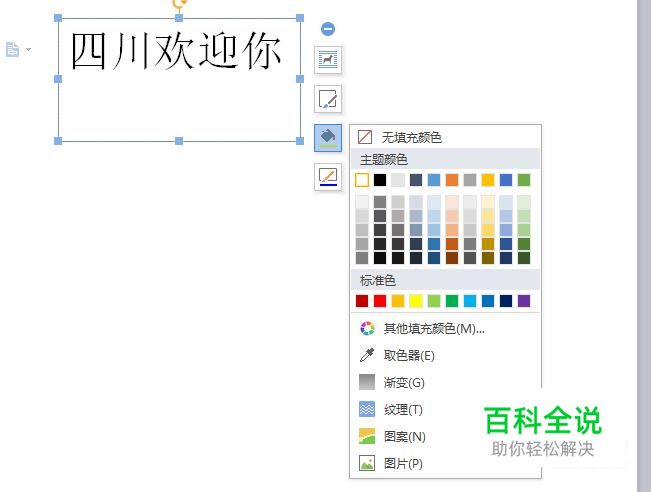The image size is (651, 492).
Task: Pick dark slate blue theme swatch
Action: pos(416,180)
